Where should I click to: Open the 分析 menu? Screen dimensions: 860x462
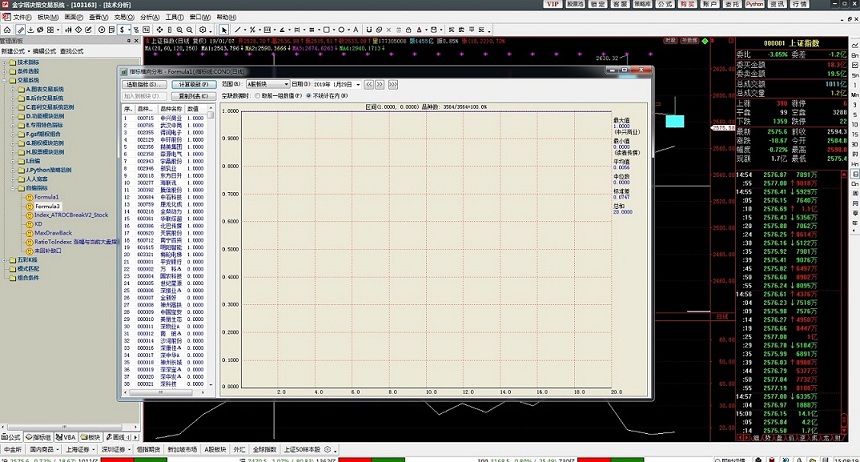pyautogui.click(x=150, y=18)
